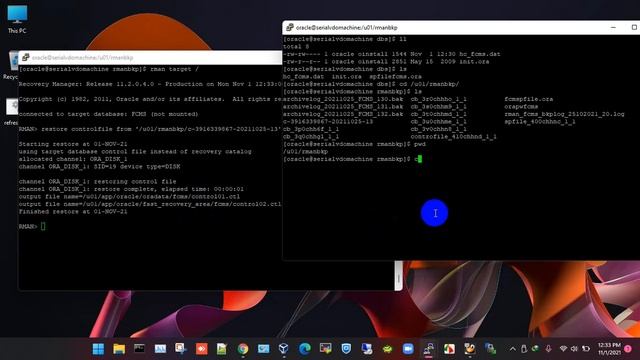
Task: Launch Microsoft Edge from the taskbar
Action: pos(304,349)
